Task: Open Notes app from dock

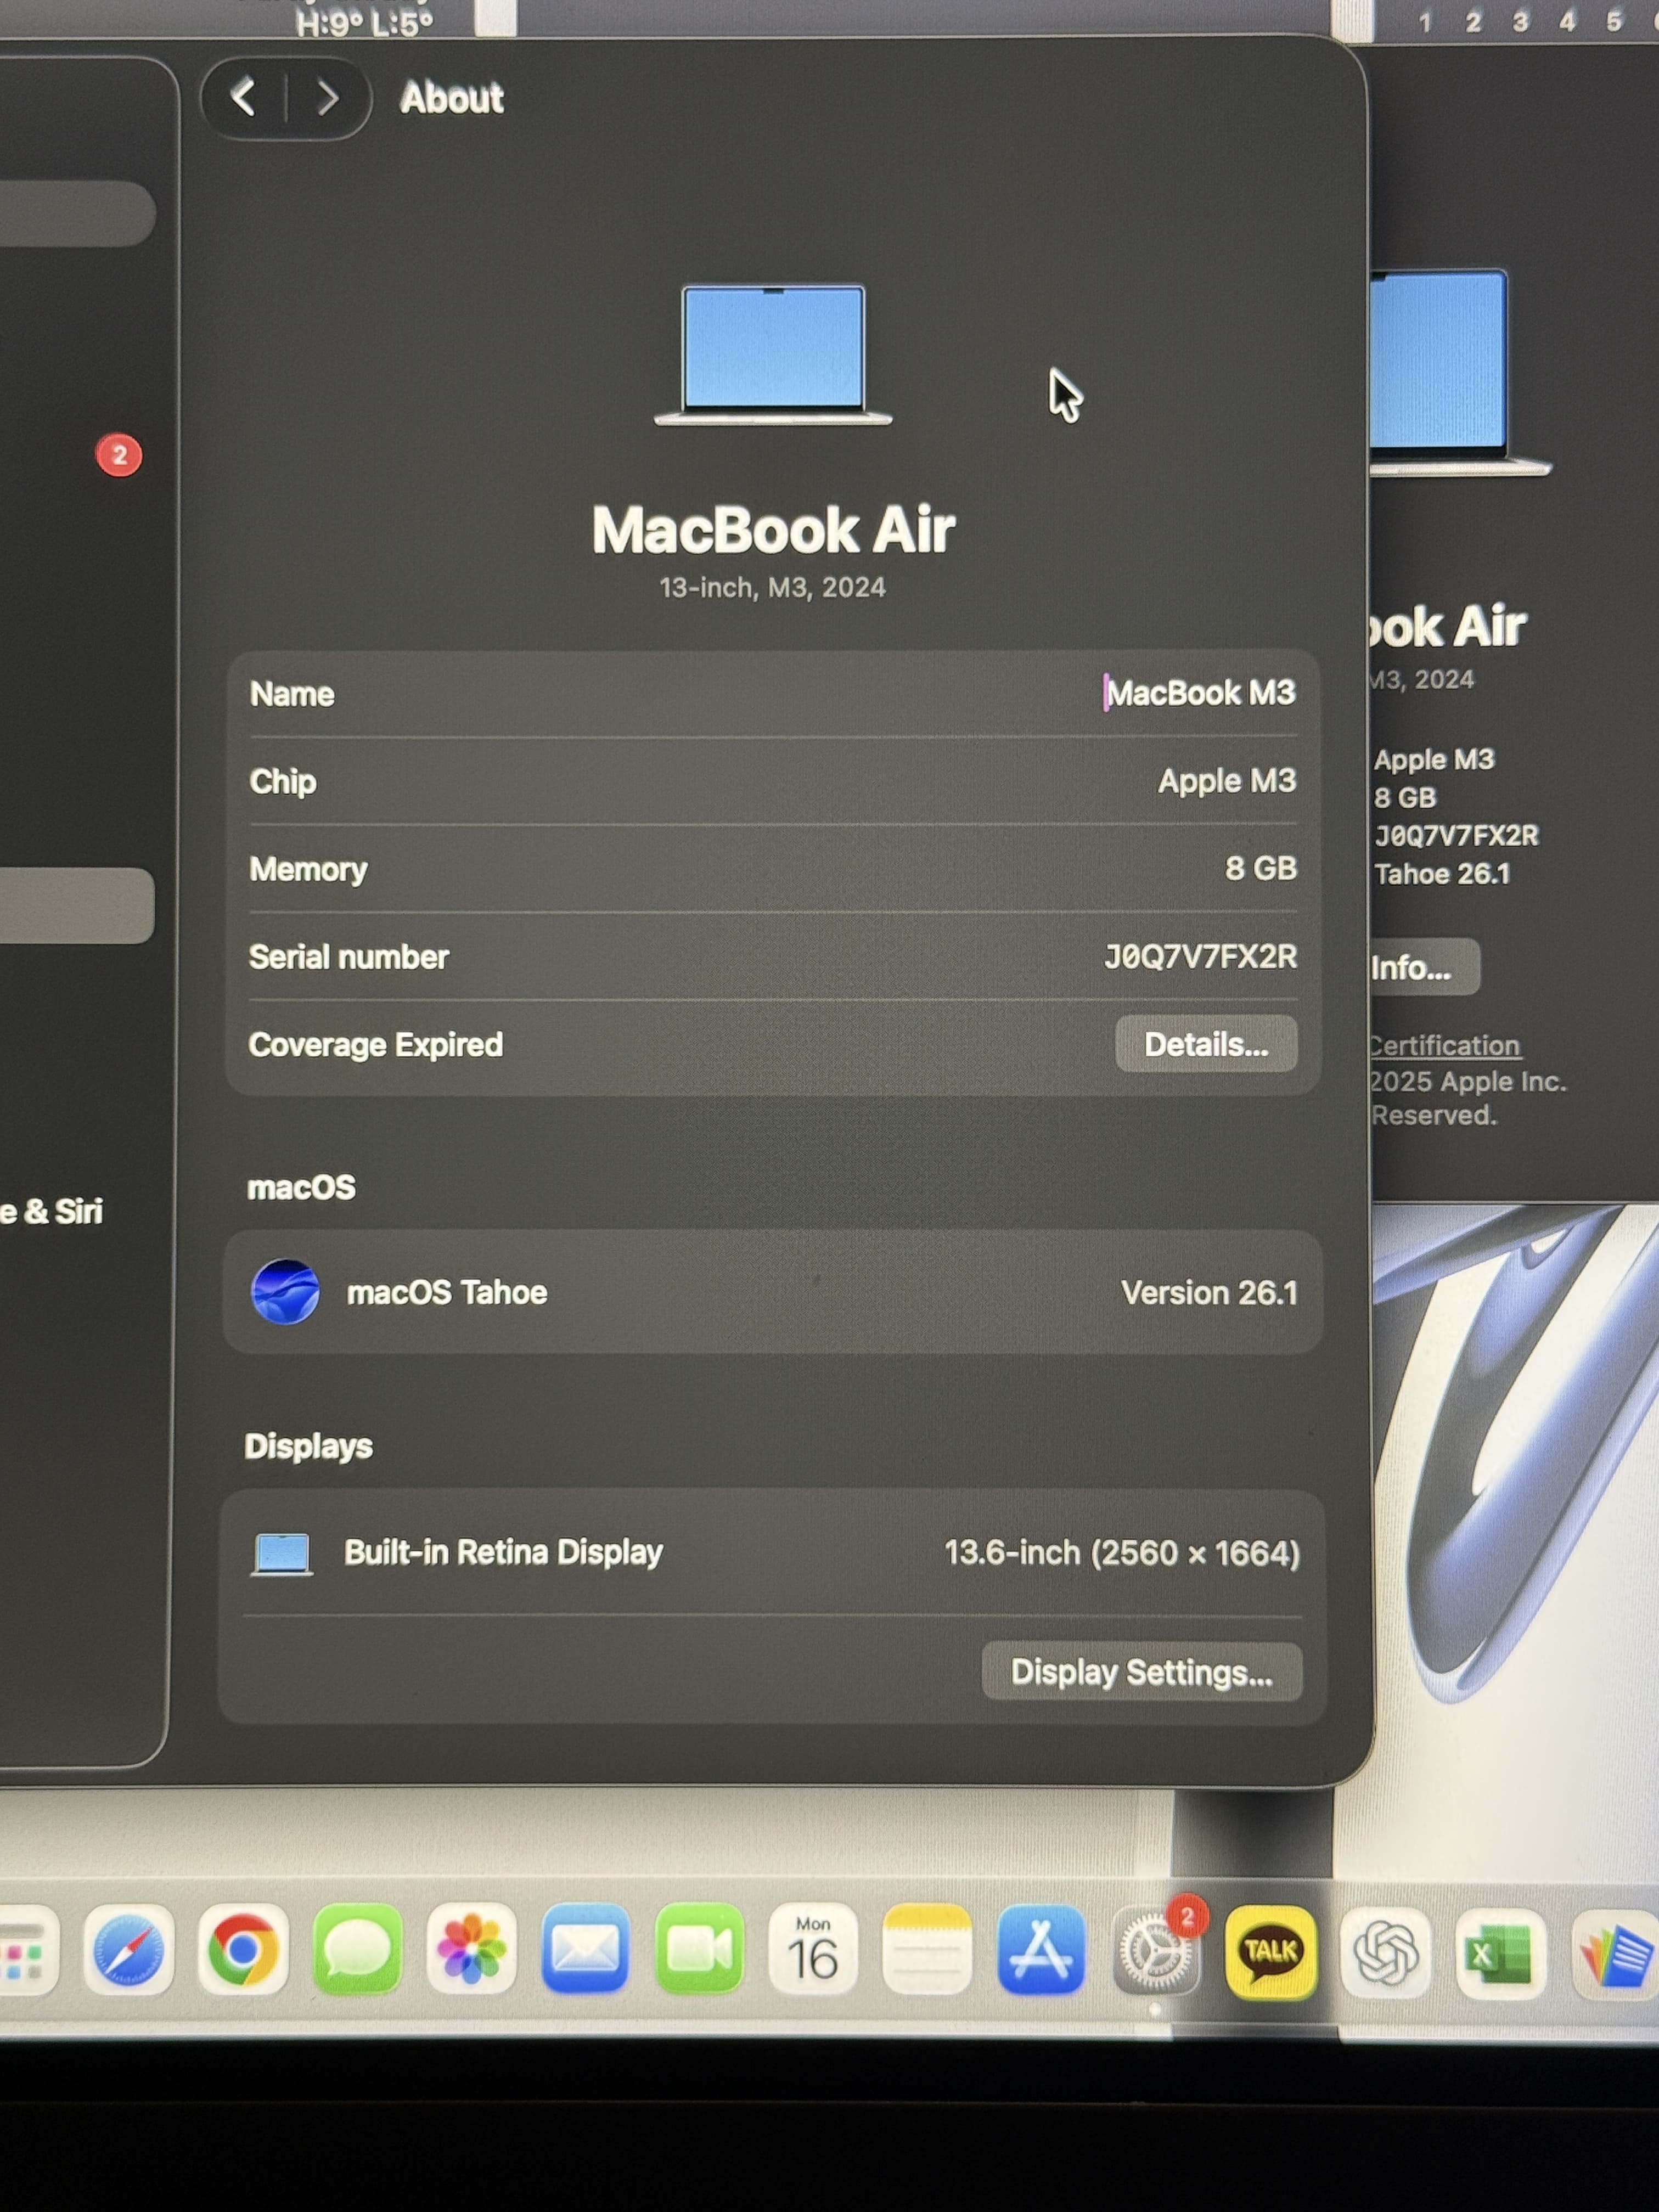Action: [x=927, y=1950]
